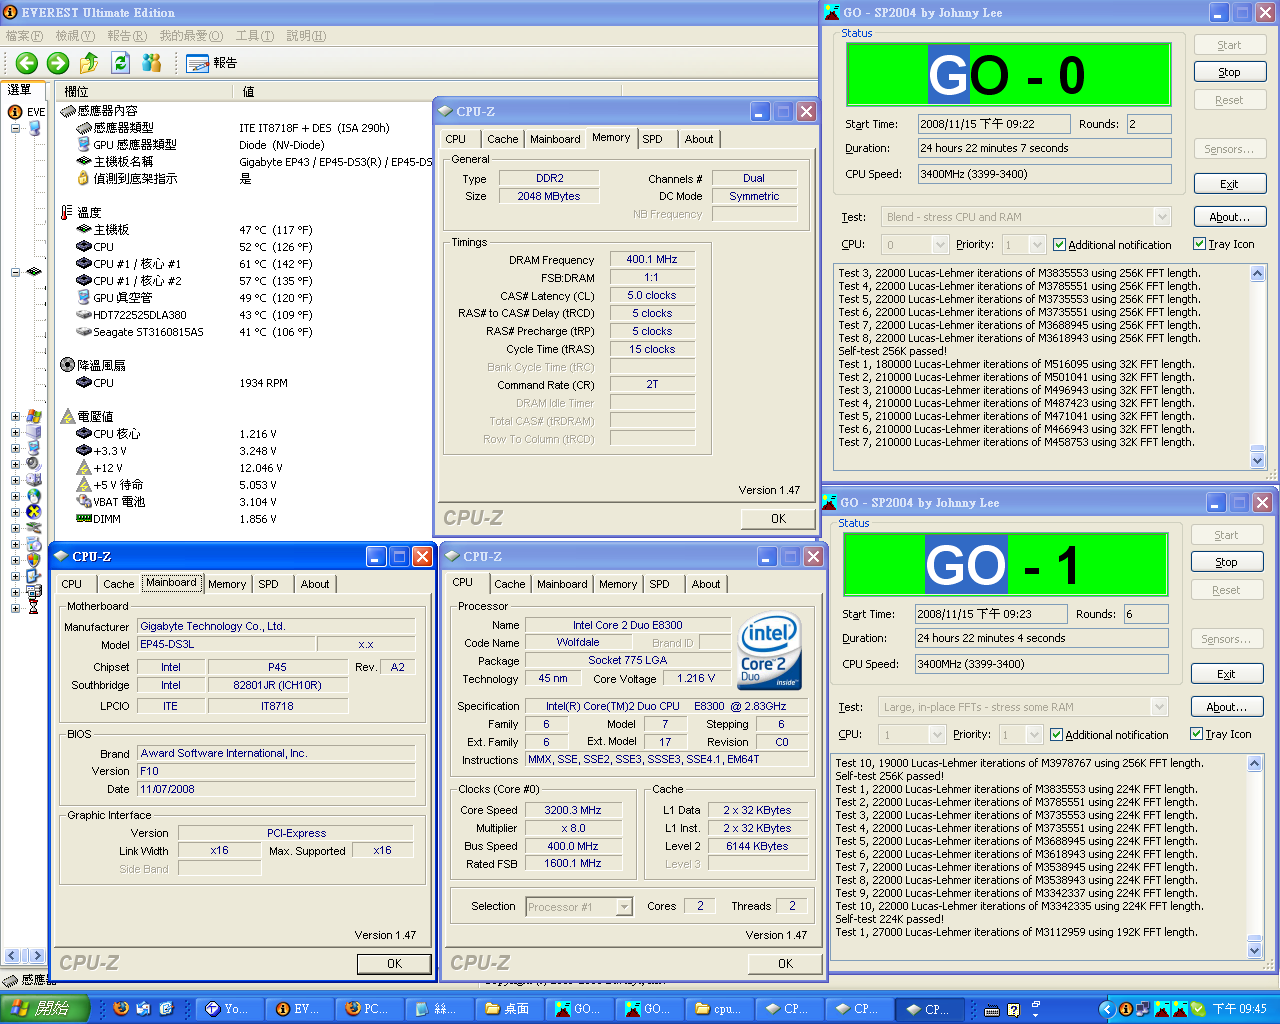The height and width of the screenshot is (1024, 1280).
Task: Expand the system tray with arrow icon
Action: point(1106,1009)
